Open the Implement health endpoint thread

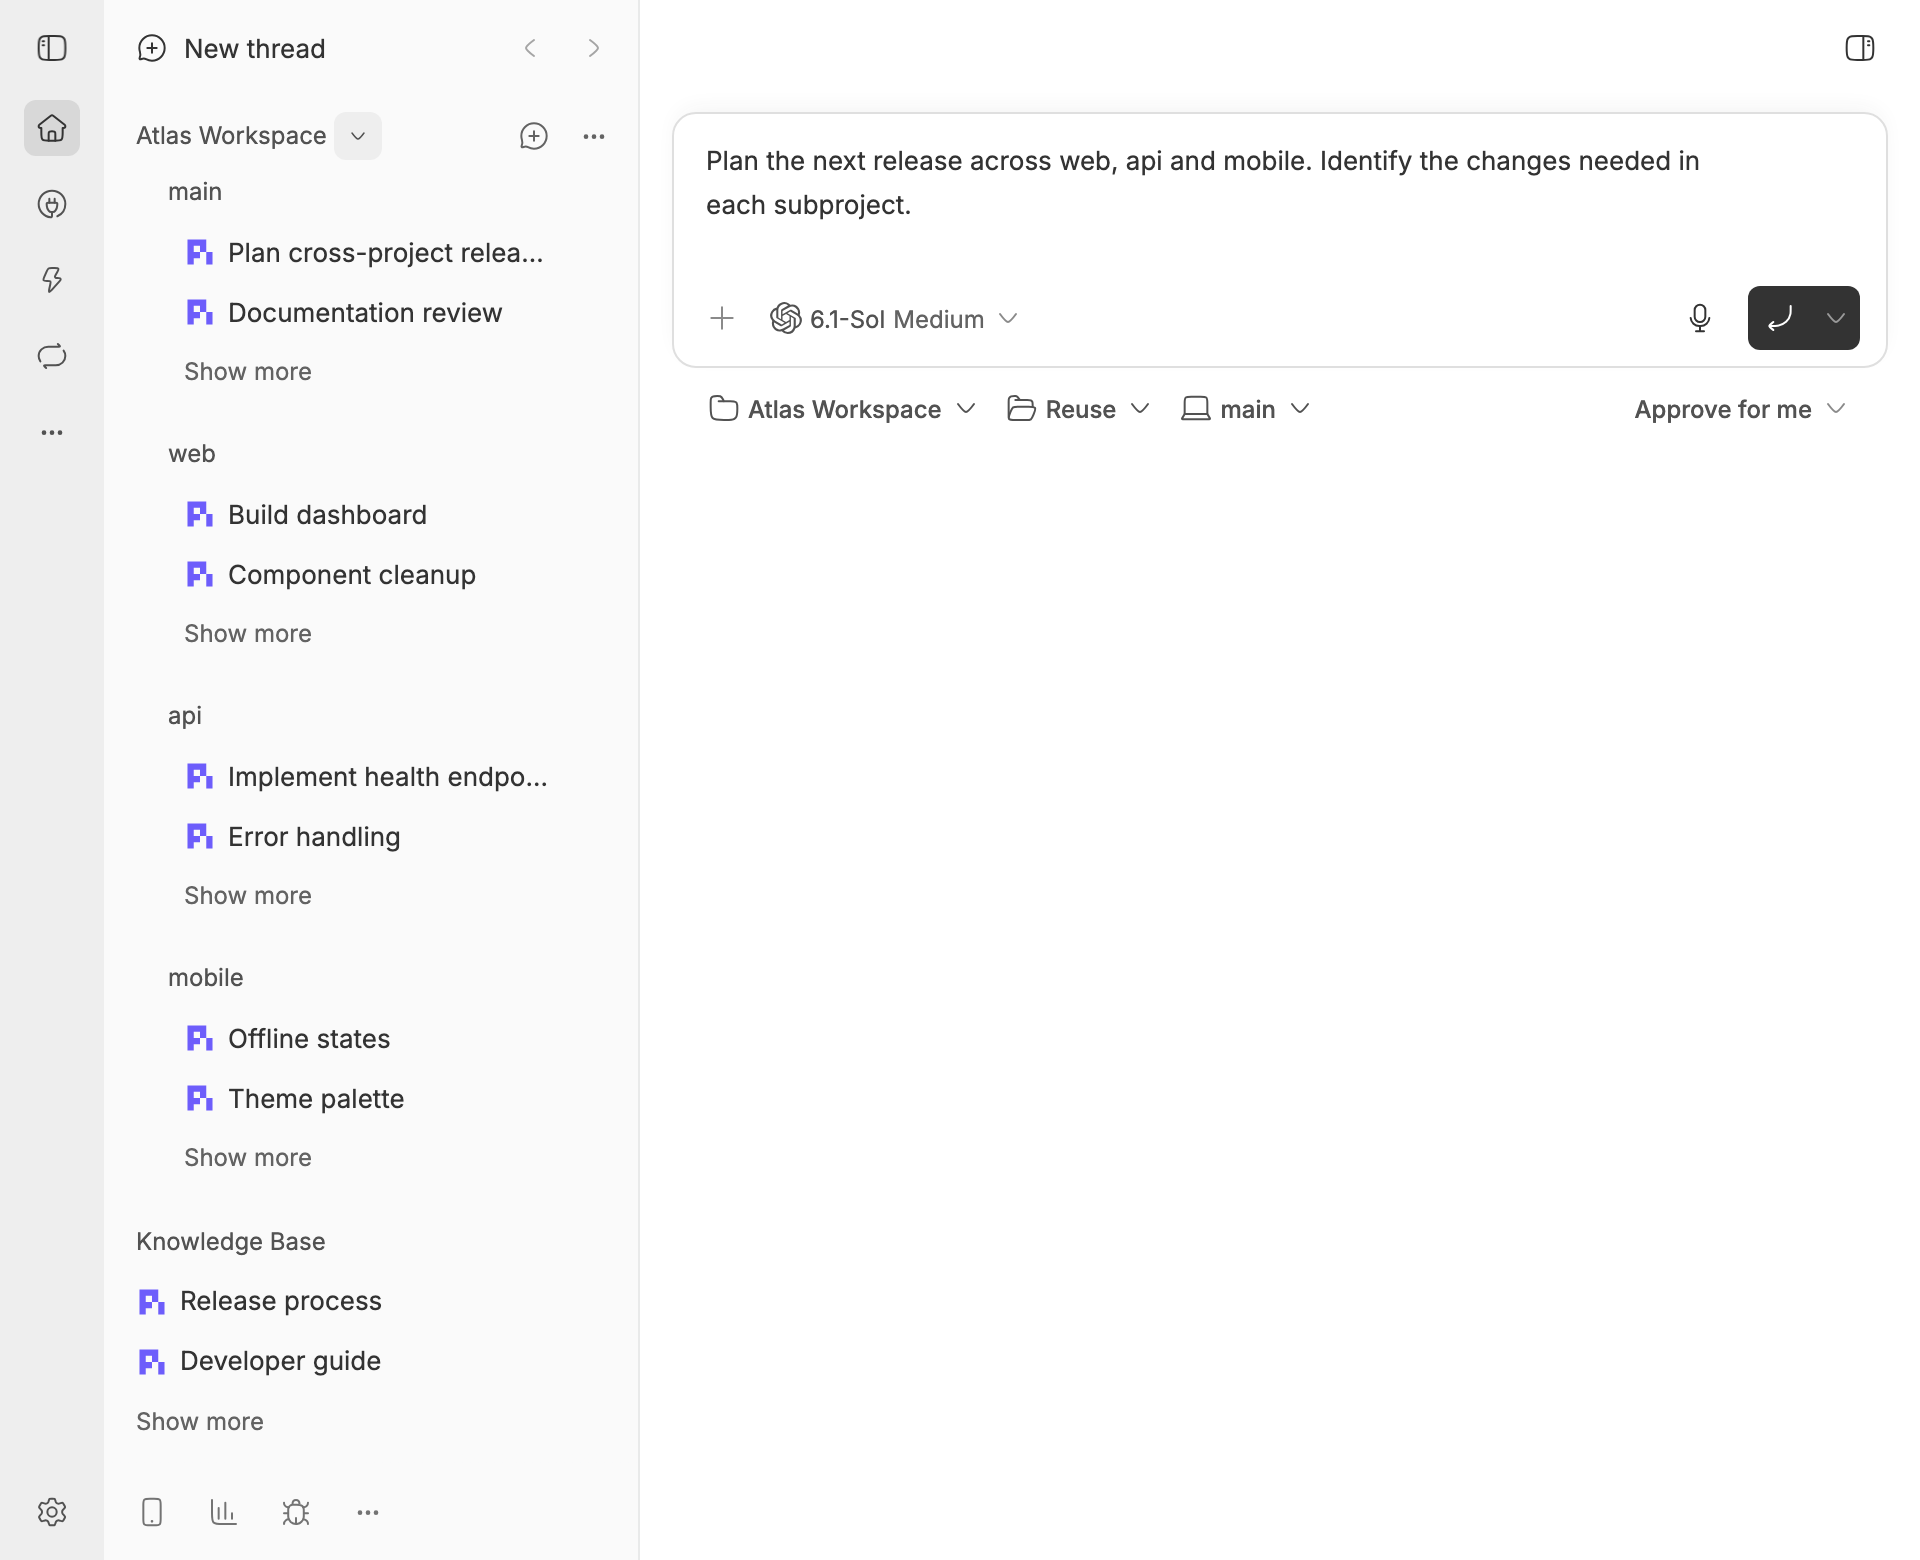point(366,776)
